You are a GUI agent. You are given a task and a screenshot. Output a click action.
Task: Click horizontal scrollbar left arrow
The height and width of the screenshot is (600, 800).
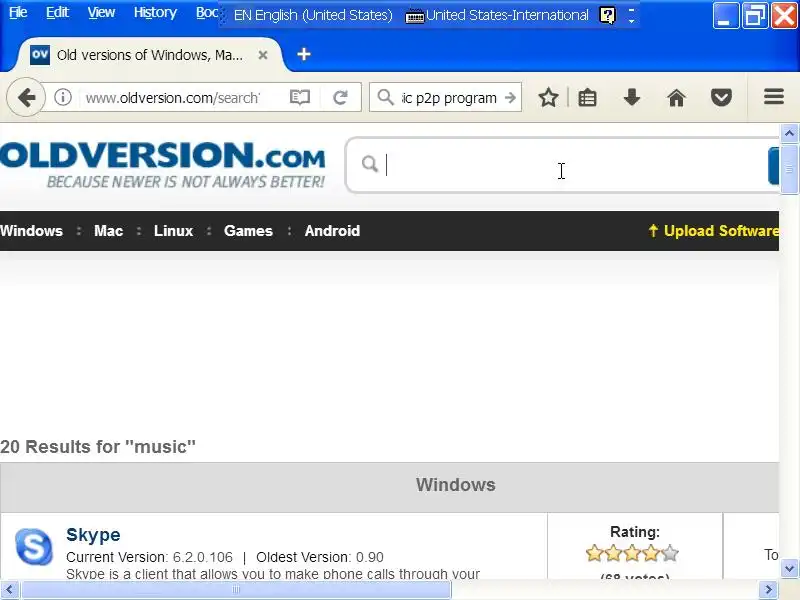click(x=9, y=590)
